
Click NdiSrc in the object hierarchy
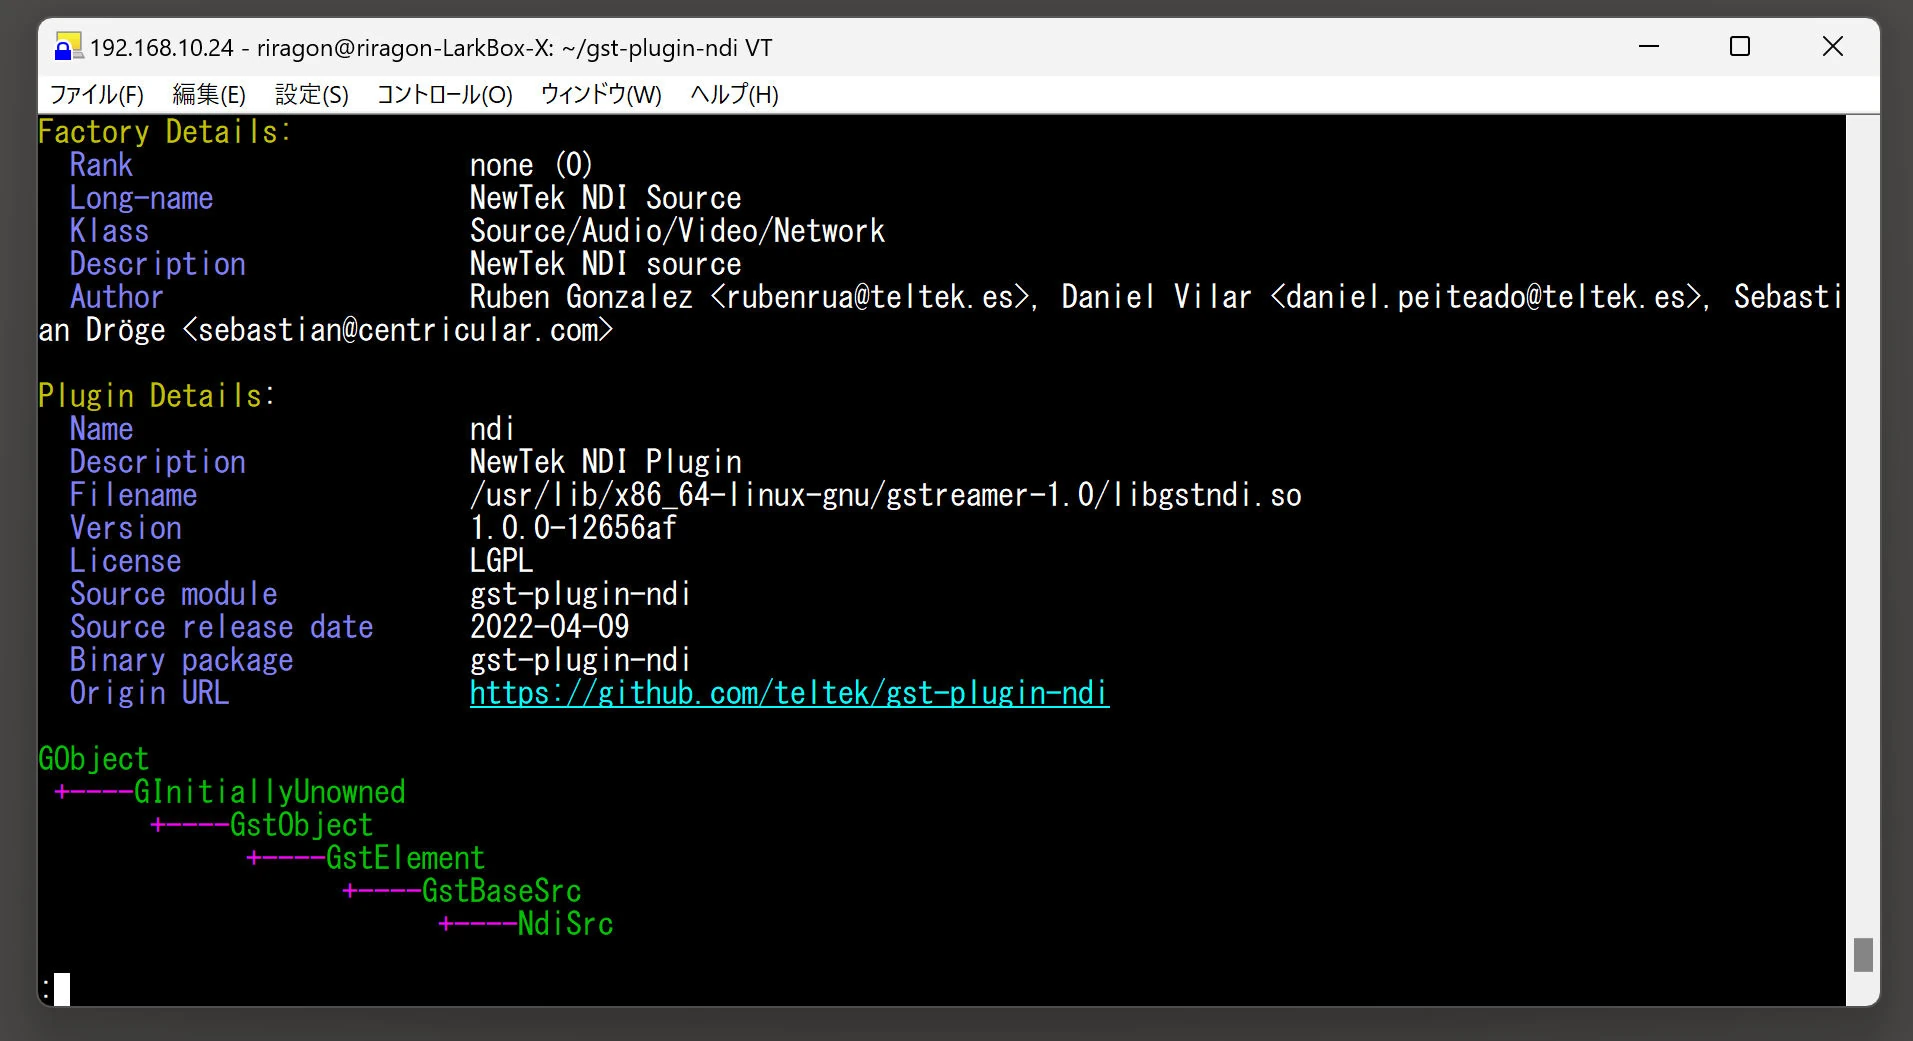565,924
